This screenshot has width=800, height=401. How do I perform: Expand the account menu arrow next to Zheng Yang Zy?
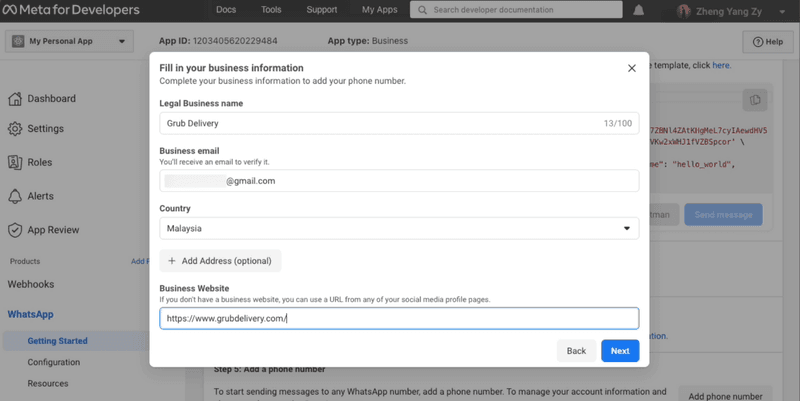point(782,12)
